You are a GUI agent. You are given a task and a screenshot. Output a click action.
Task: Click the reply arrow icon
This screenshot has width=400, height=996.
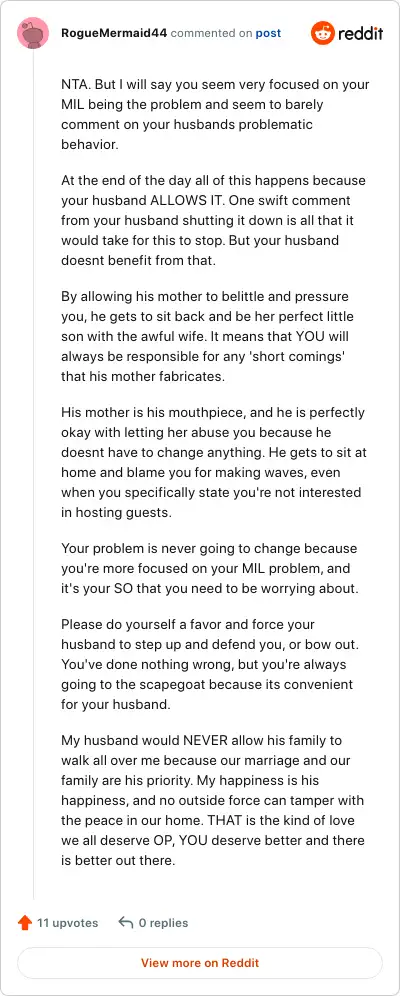[126, 922]
